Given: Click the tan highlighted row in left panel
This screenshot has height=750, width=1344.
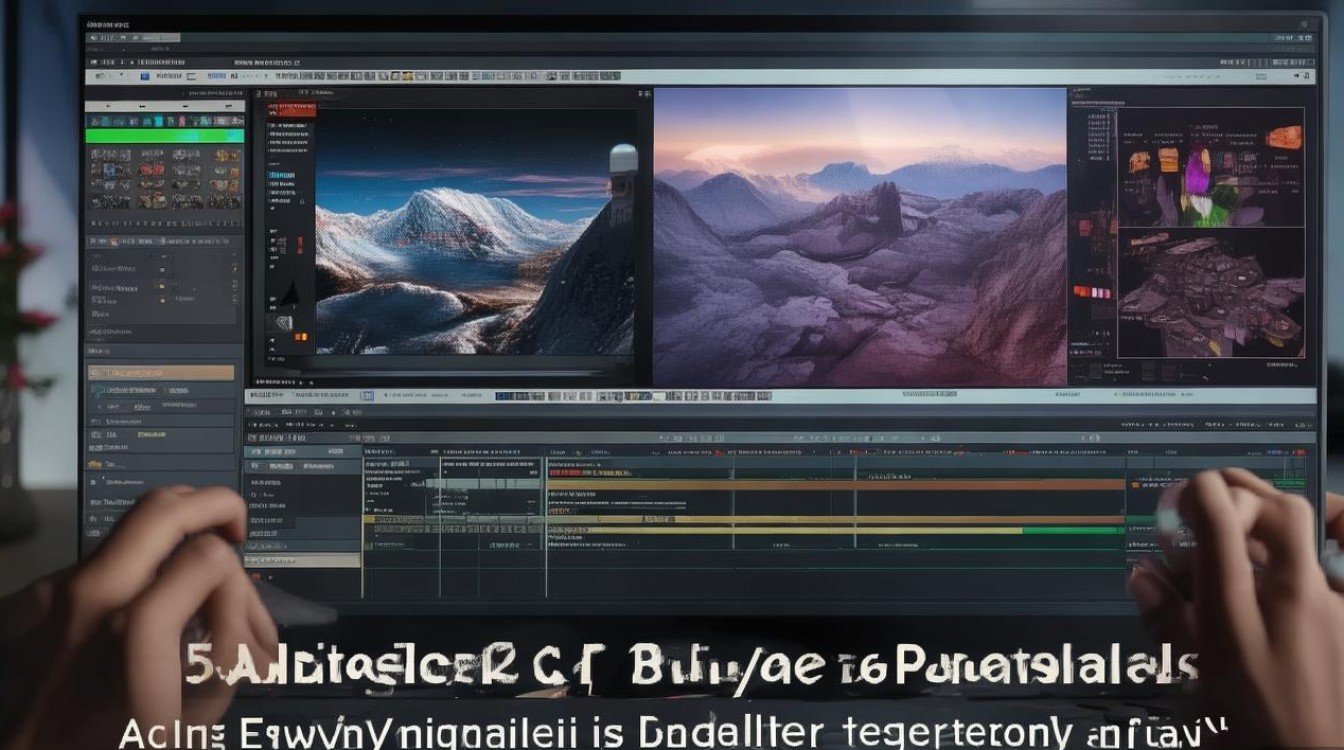Looking at the screenshot, I should (160, 372).
